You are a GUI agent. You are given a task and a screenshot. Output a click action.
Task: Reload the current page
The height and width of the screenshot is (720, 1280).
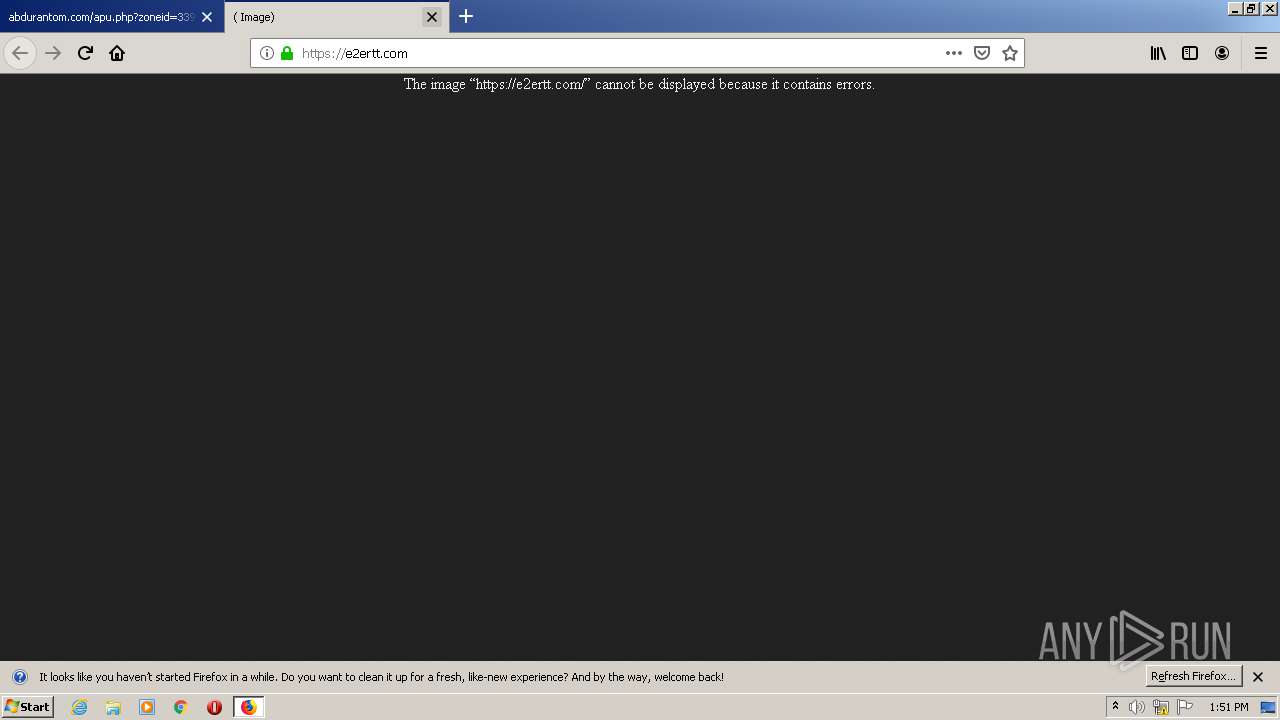[85, 53]
